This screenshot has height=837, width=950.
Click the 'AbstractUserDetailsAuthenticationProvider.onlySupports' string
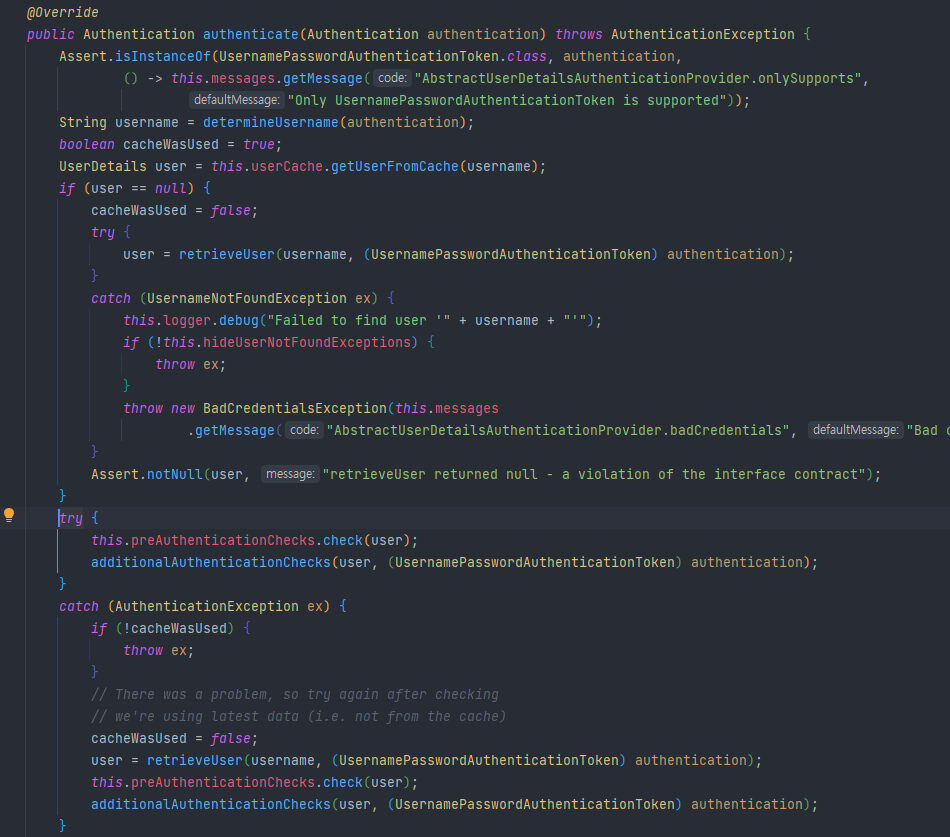[638, 78]
